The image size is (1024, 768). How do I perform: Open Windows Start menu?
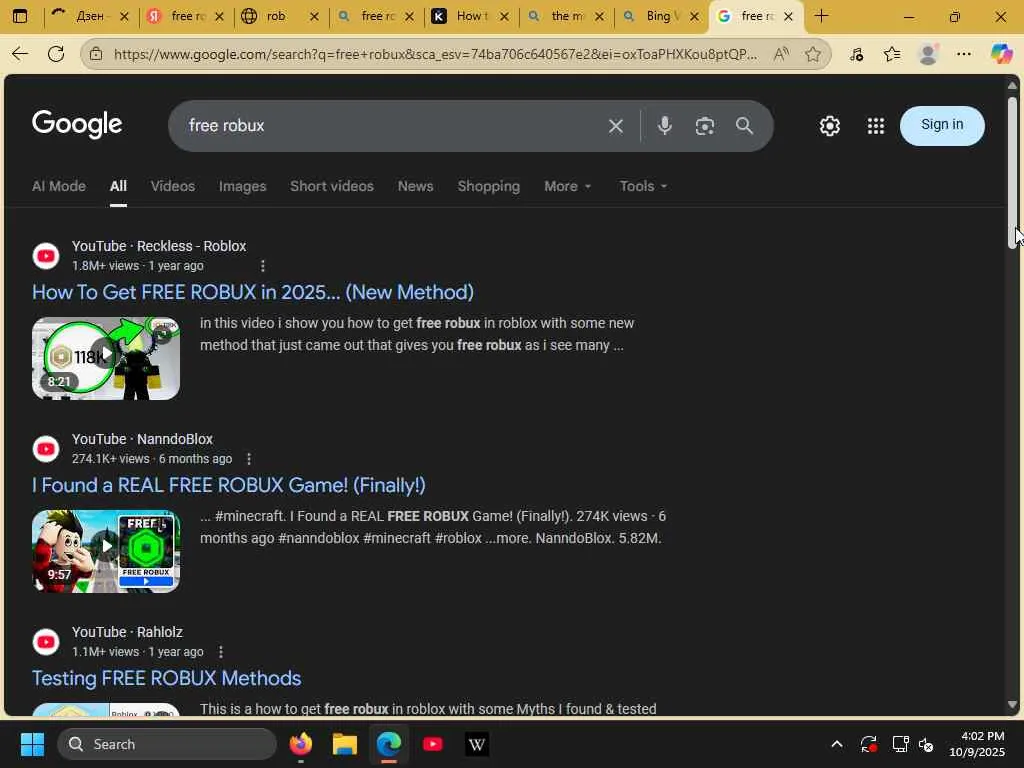32,744
